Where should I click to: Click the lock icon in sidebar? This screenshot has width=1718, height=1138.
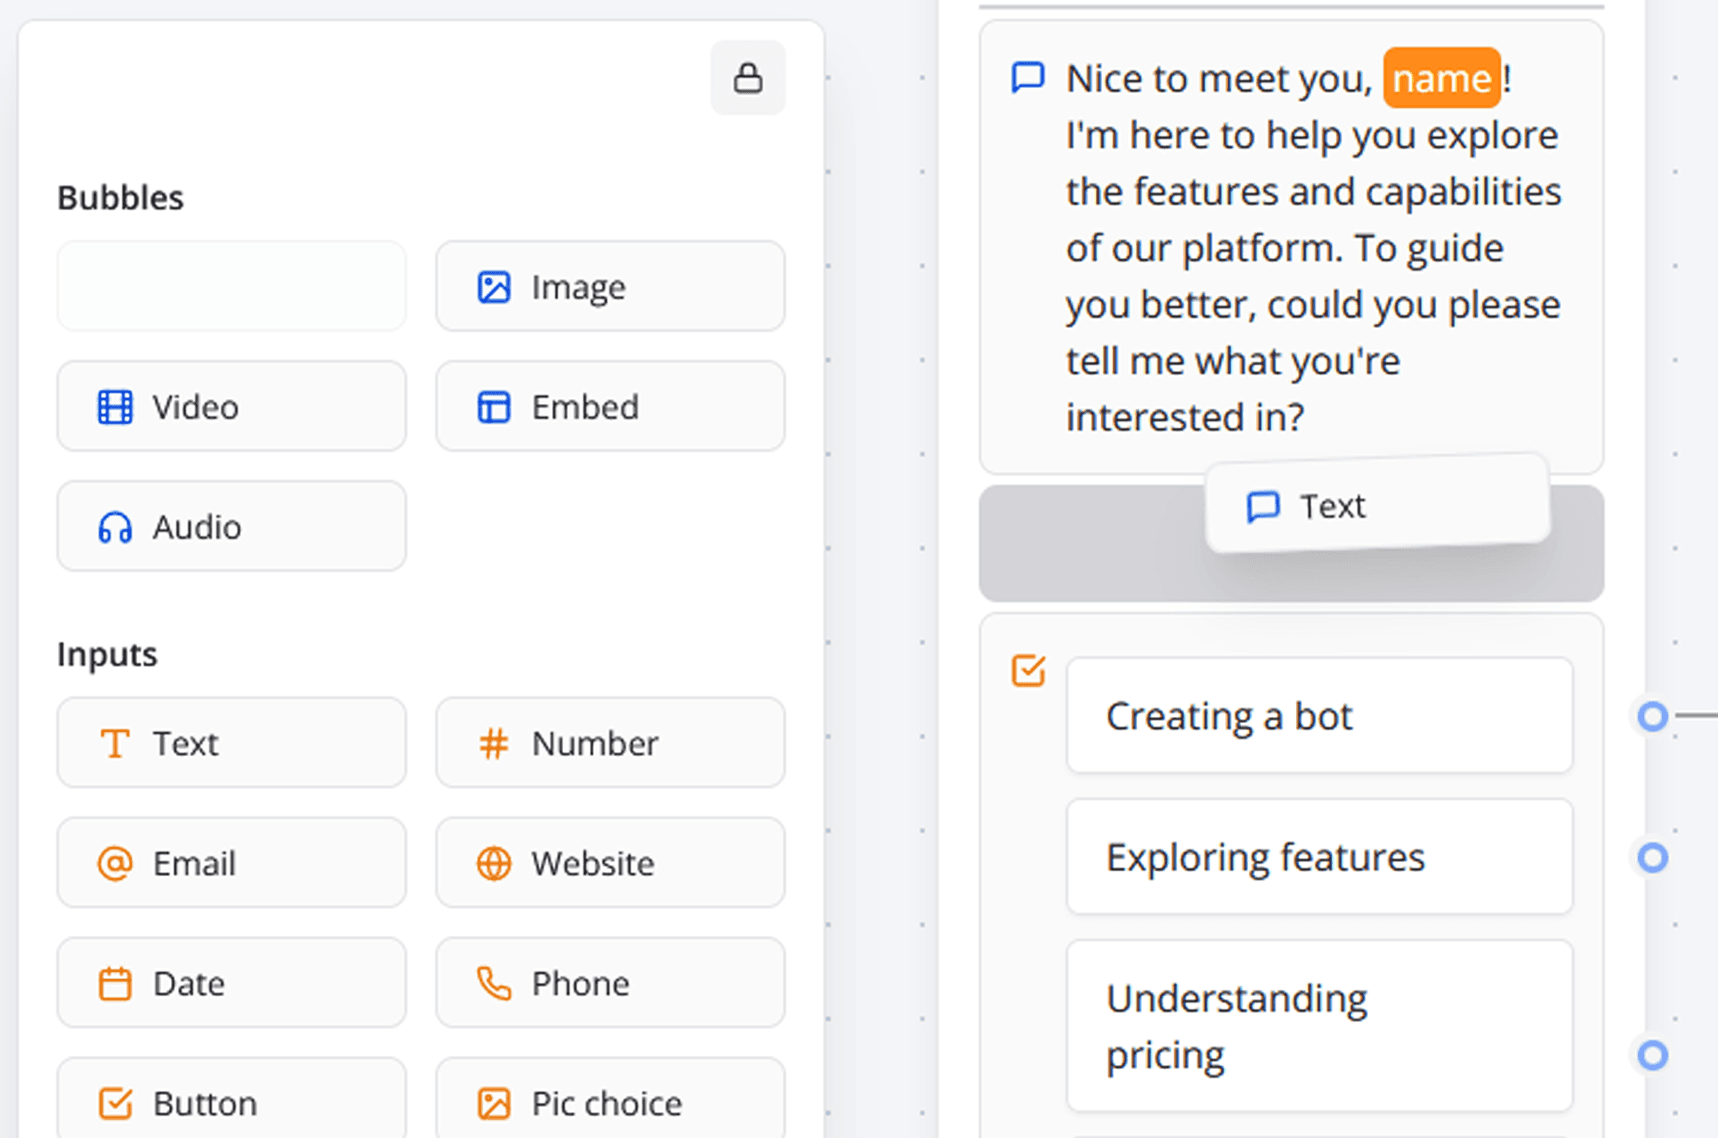coord(747,78)
